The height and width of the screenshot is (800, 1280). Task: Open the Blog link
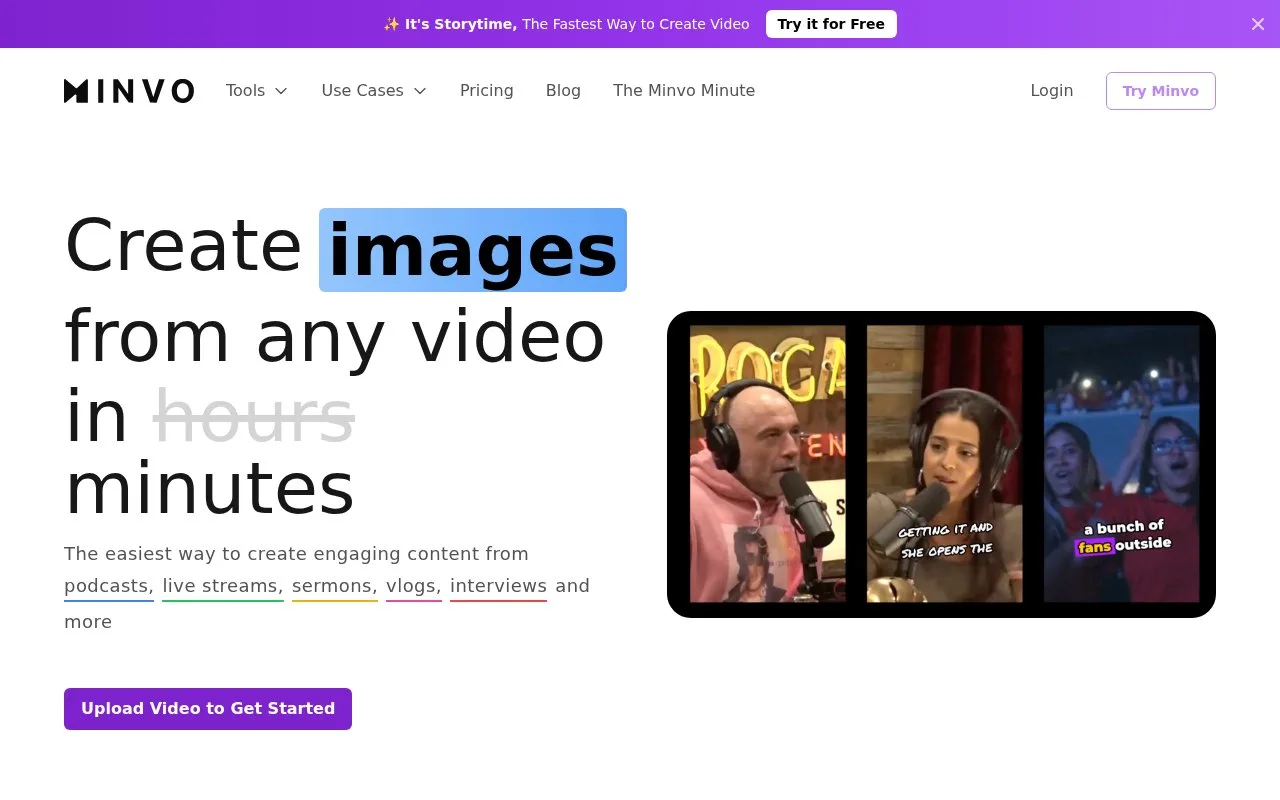pyautogui.click(x=563, y=90)
